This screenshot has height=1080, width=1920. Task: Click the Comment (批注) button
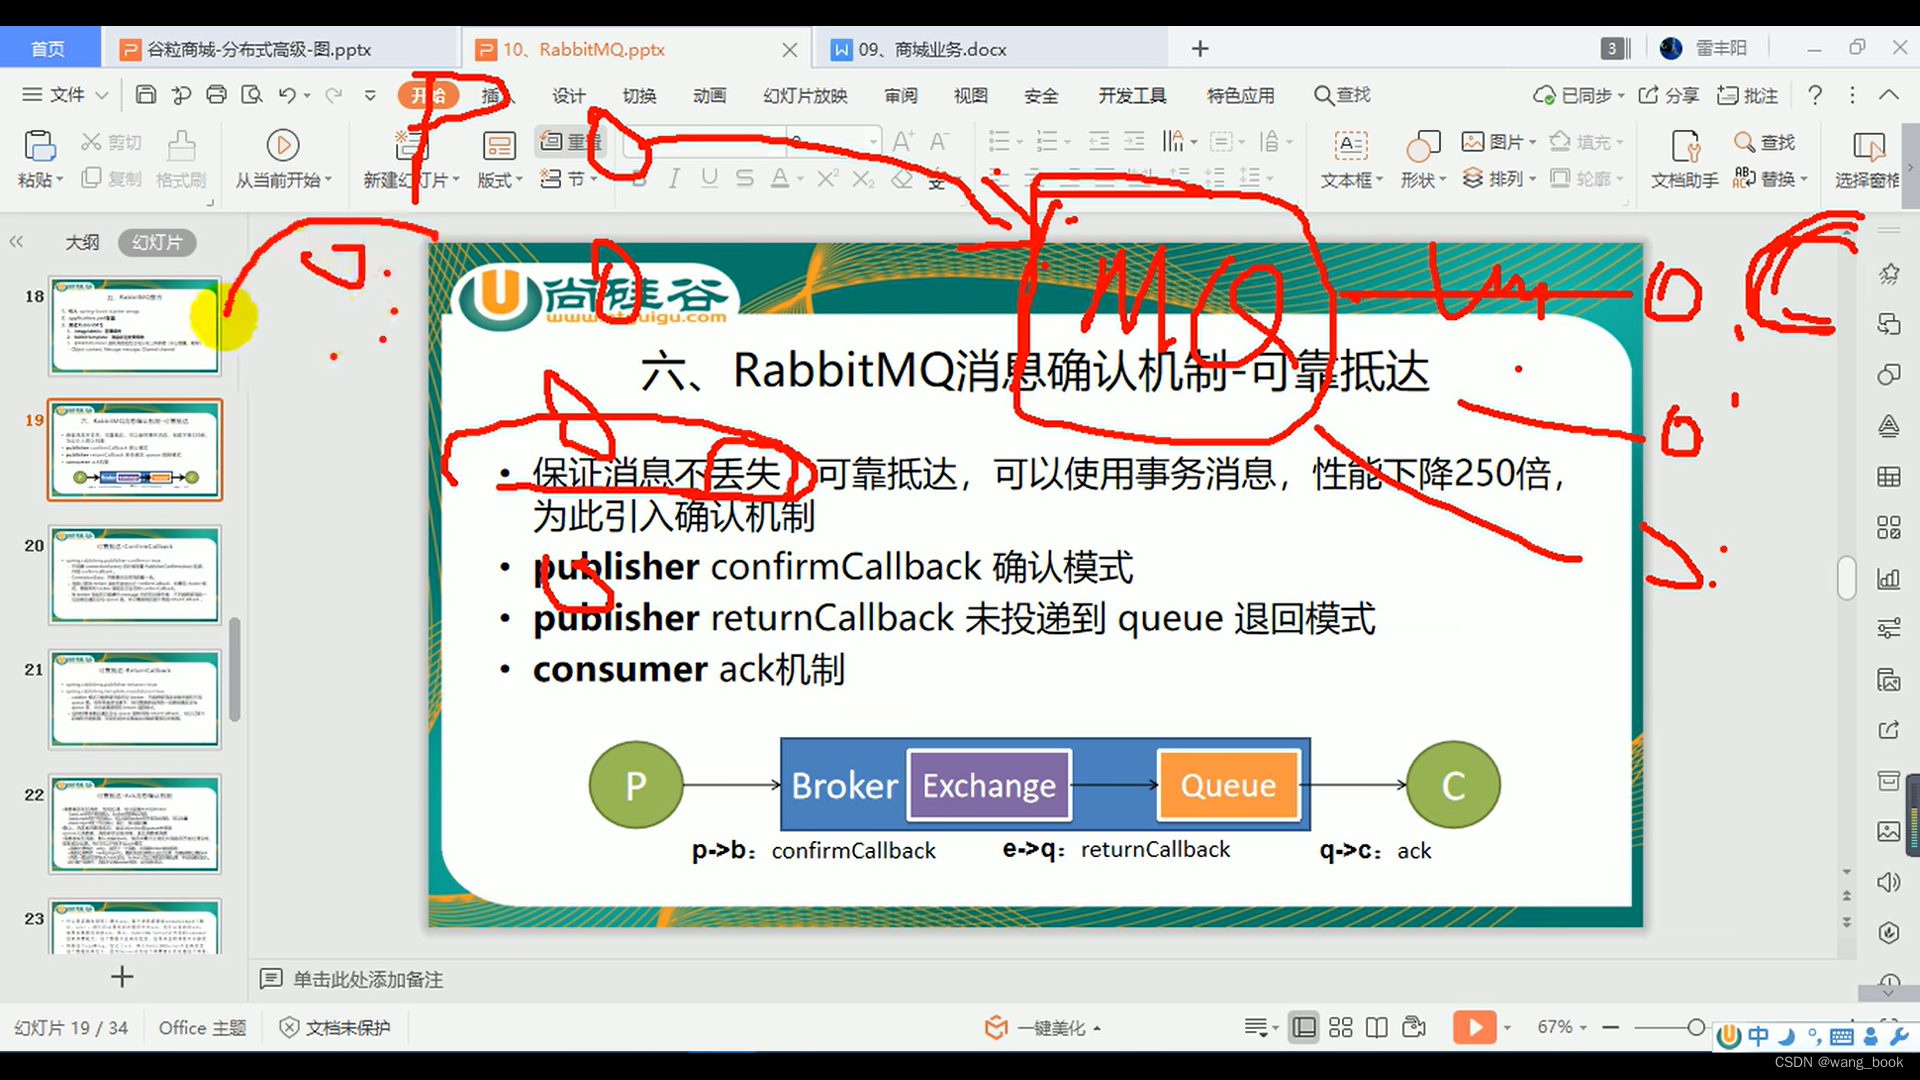1748,95
